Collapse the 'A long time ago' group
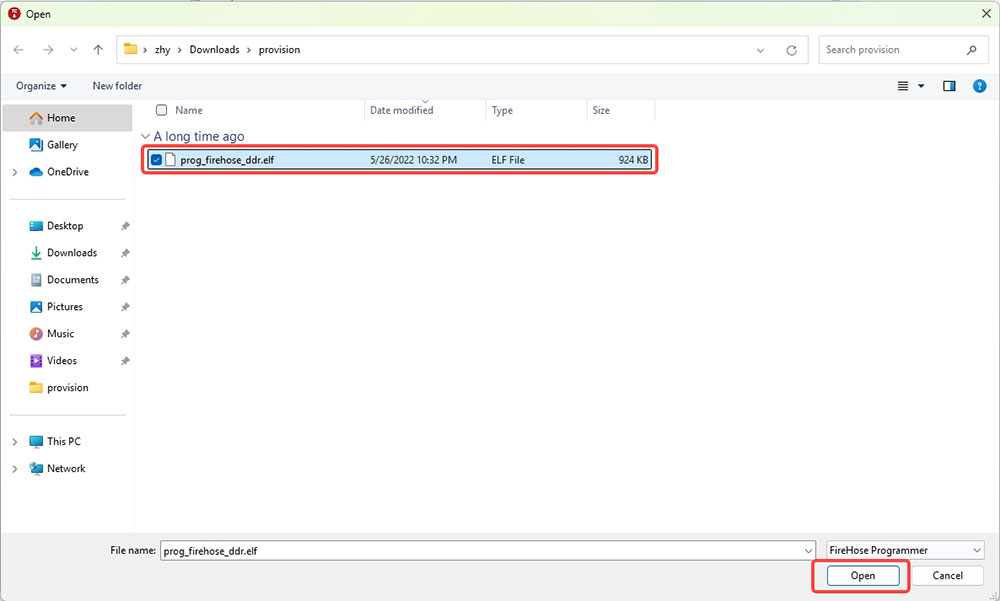 click(145, 136)
